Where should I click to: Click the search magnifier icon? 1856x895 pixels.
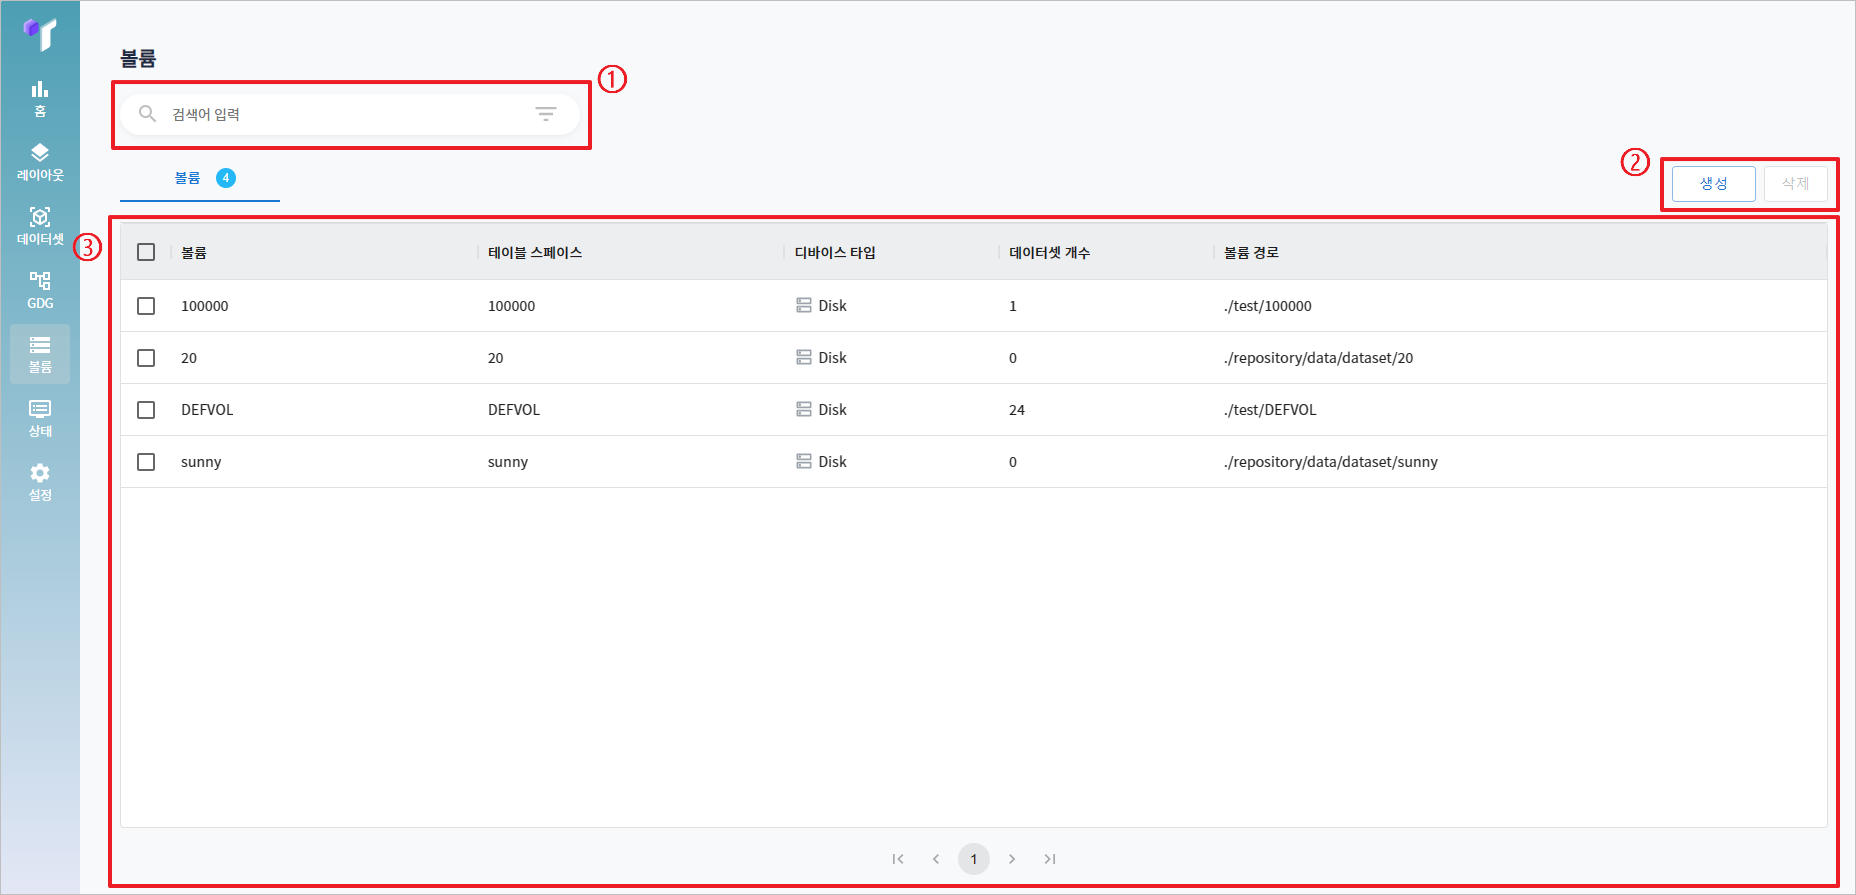click(x=147, y=114)
